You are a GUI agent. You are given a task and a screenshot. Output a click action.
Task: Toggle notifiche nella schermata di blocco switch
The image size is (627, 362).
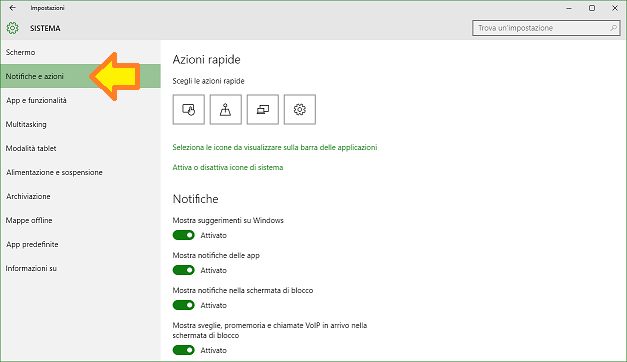[184, 305]
